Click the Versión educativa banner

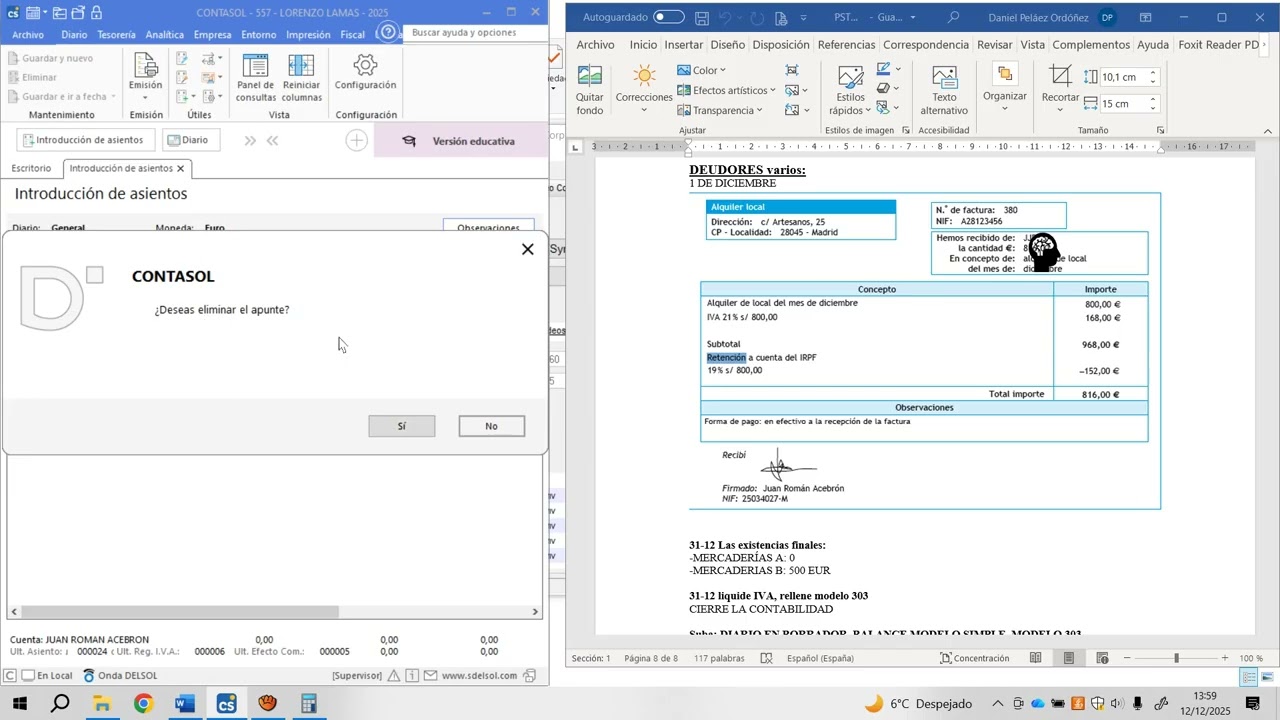(x=460, y=141)
